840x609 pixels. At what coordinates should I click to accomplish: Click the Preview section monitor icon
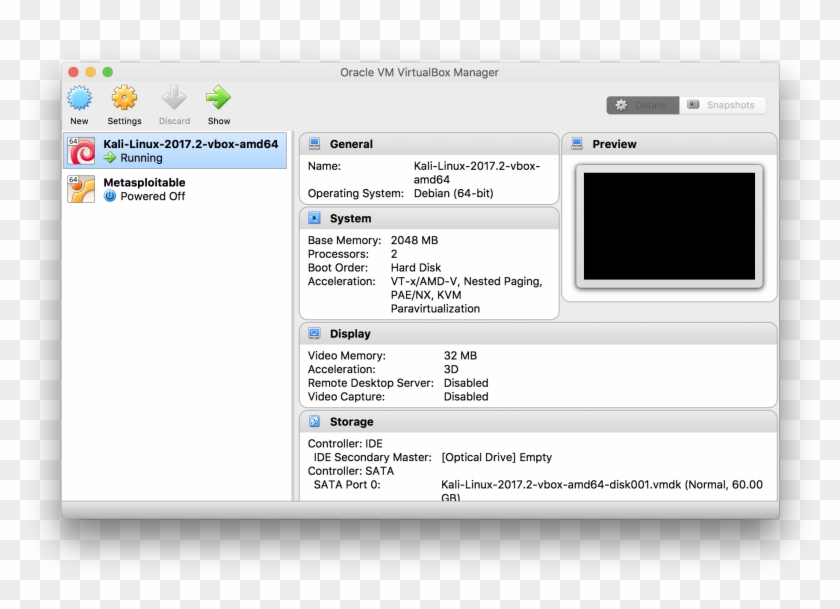577,144
